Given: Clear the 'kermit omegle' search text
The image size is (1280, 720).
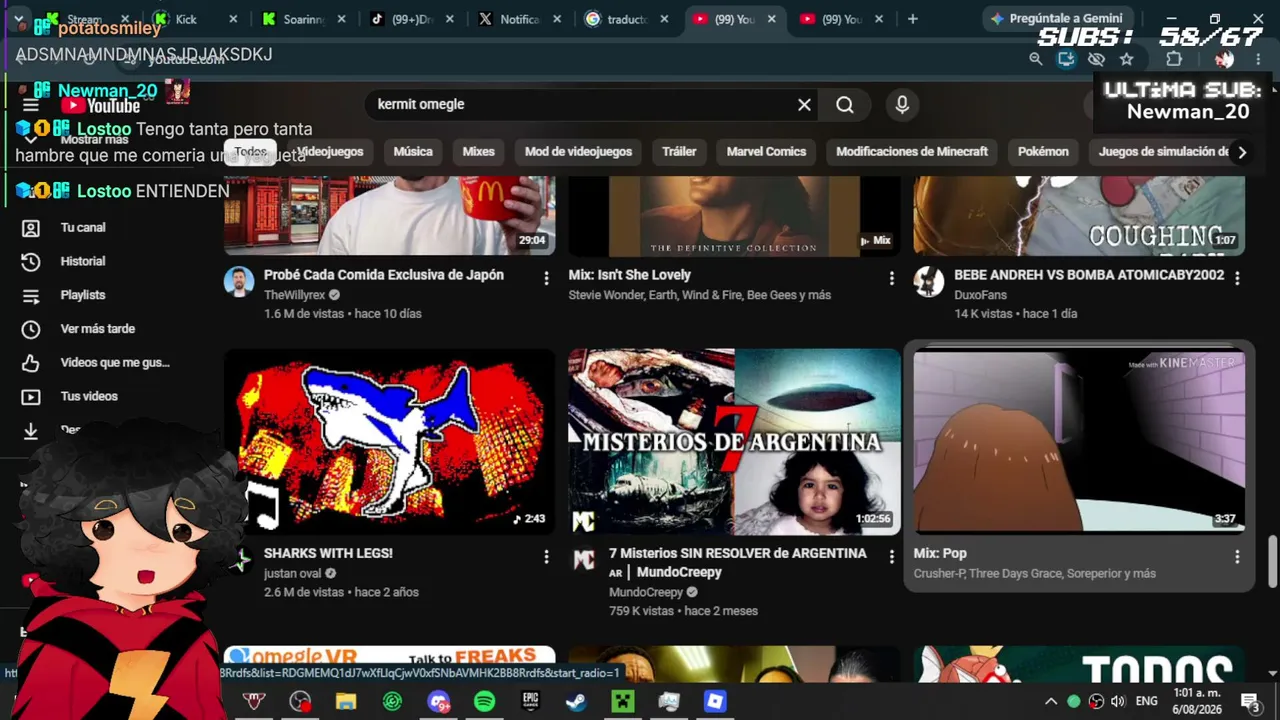Looking at the screenshot, I should [x=804, y=104].
